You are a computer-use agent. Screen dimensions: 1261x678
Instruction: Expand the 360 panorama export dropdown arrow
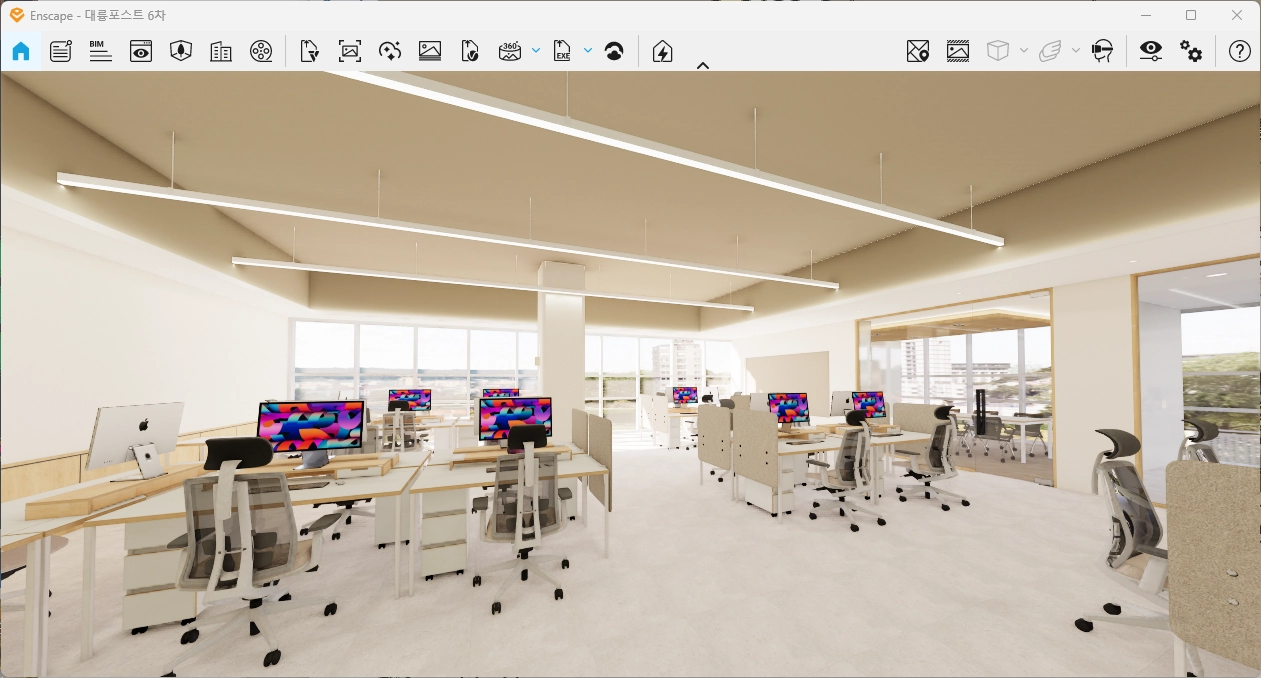[x=536, y=50]
